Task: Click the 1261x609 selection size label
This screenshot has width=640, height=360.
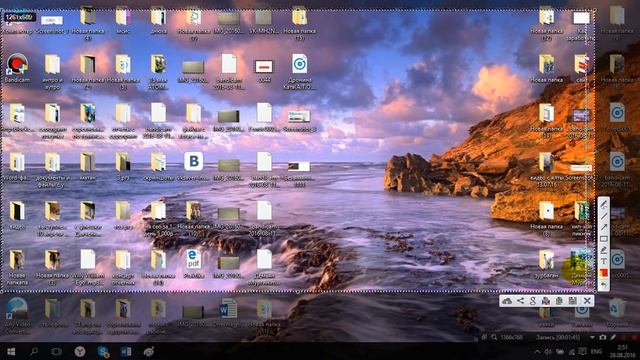Action: click(x=20, y=18)
